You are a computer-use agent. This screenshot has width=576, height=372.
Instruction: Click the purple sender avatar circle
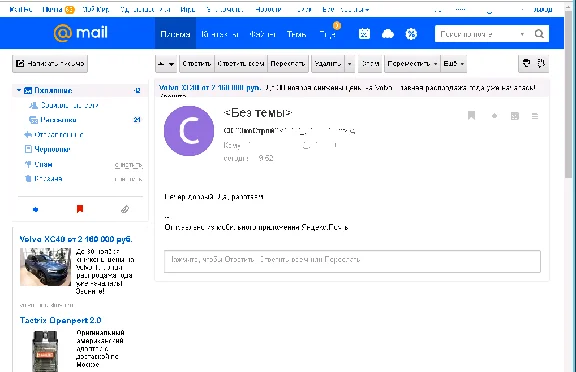[189, 131]
